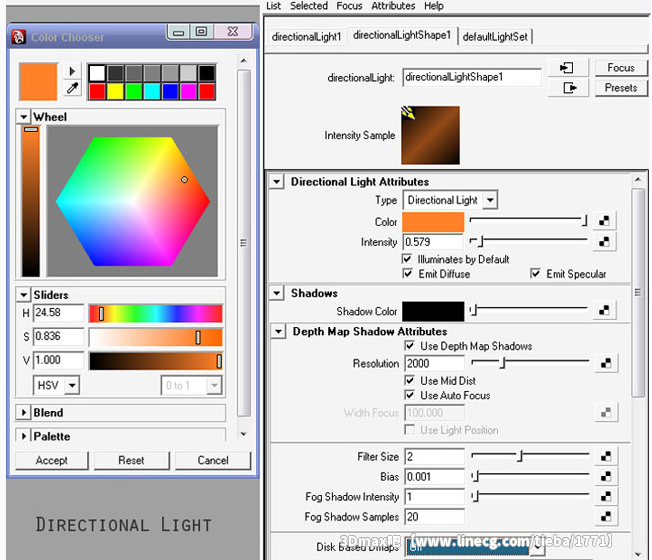Click the Saturation slider bar
The width and height of the screenshot is (652, 560).
point(156,337)
